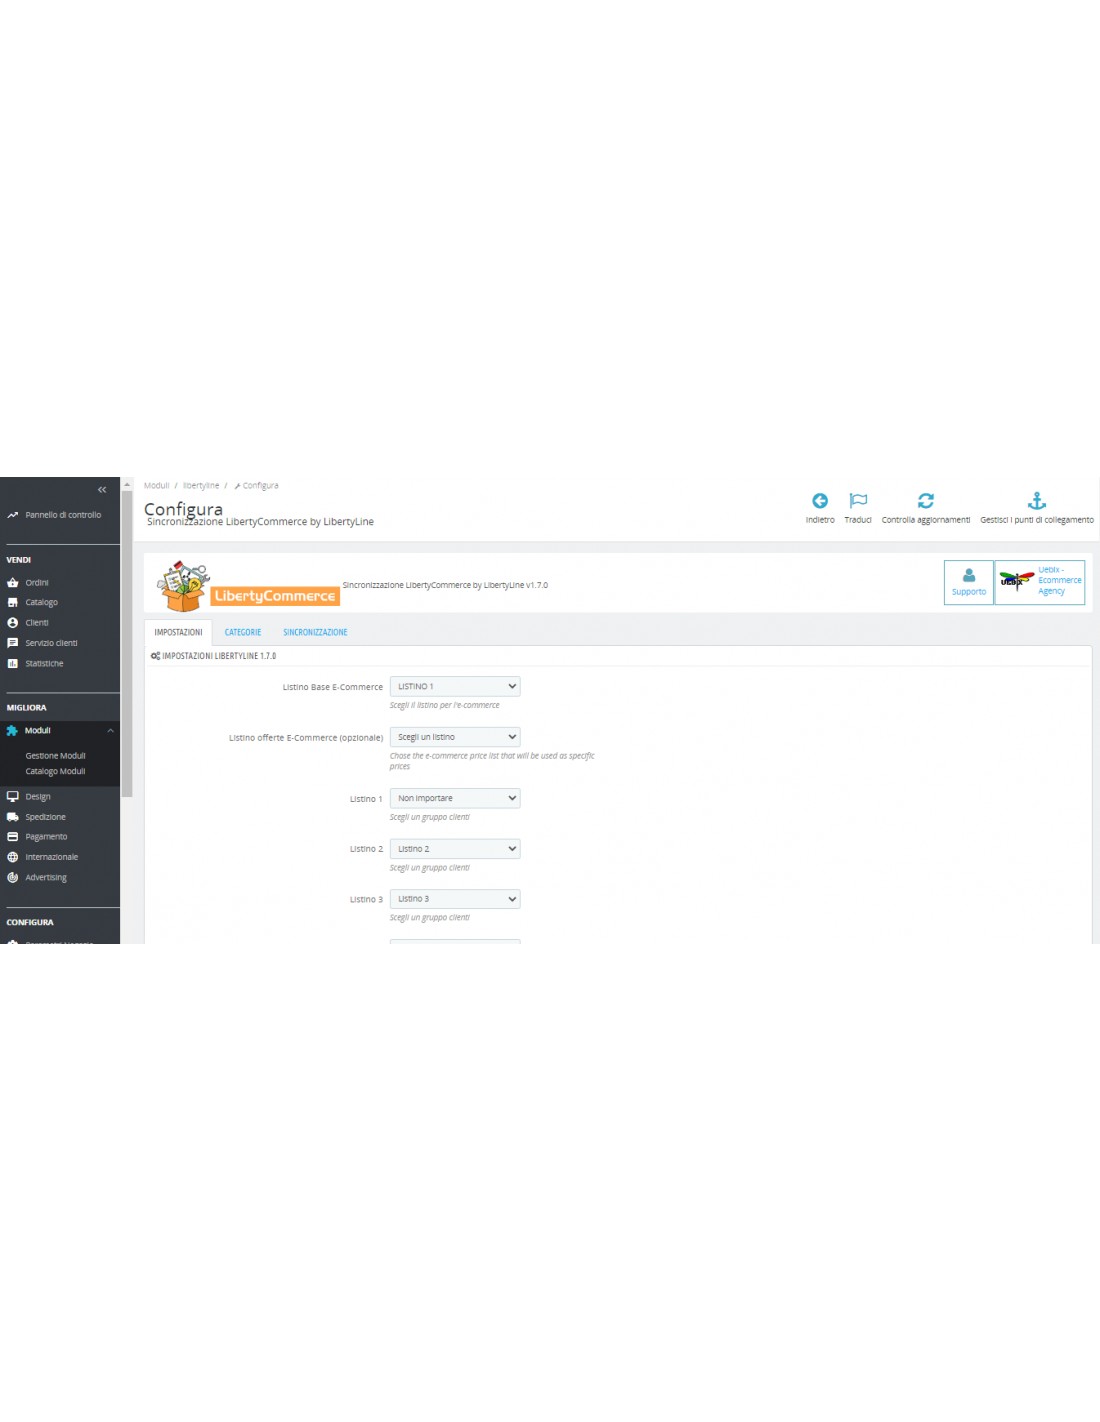
Task: Click the Catalogo store icon
Action: tap(12, 603)
